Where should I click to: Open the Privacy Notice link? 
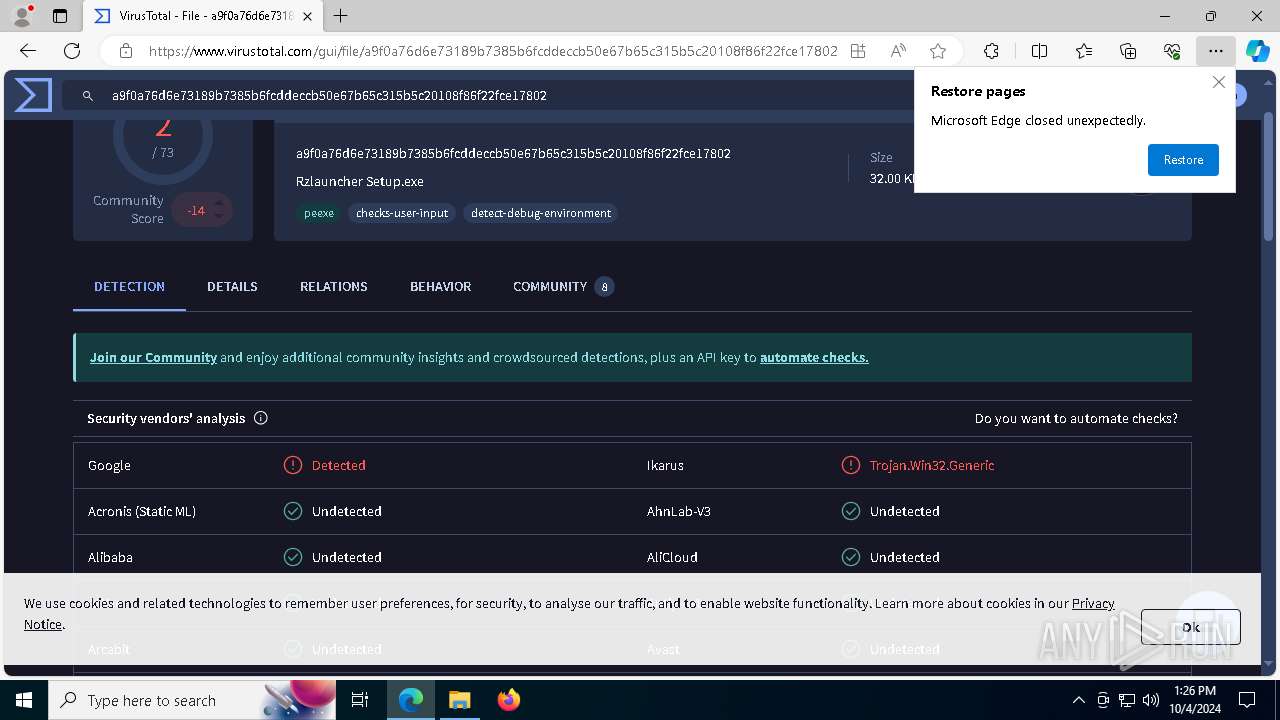(1093, 603)
